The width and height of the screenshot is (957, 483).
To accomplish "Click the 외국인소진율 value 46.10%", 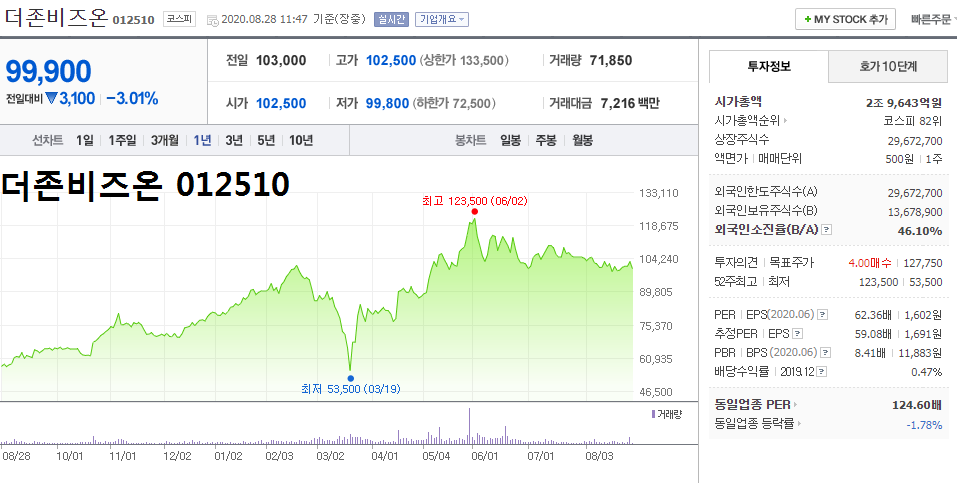I will tap(922, 231).
